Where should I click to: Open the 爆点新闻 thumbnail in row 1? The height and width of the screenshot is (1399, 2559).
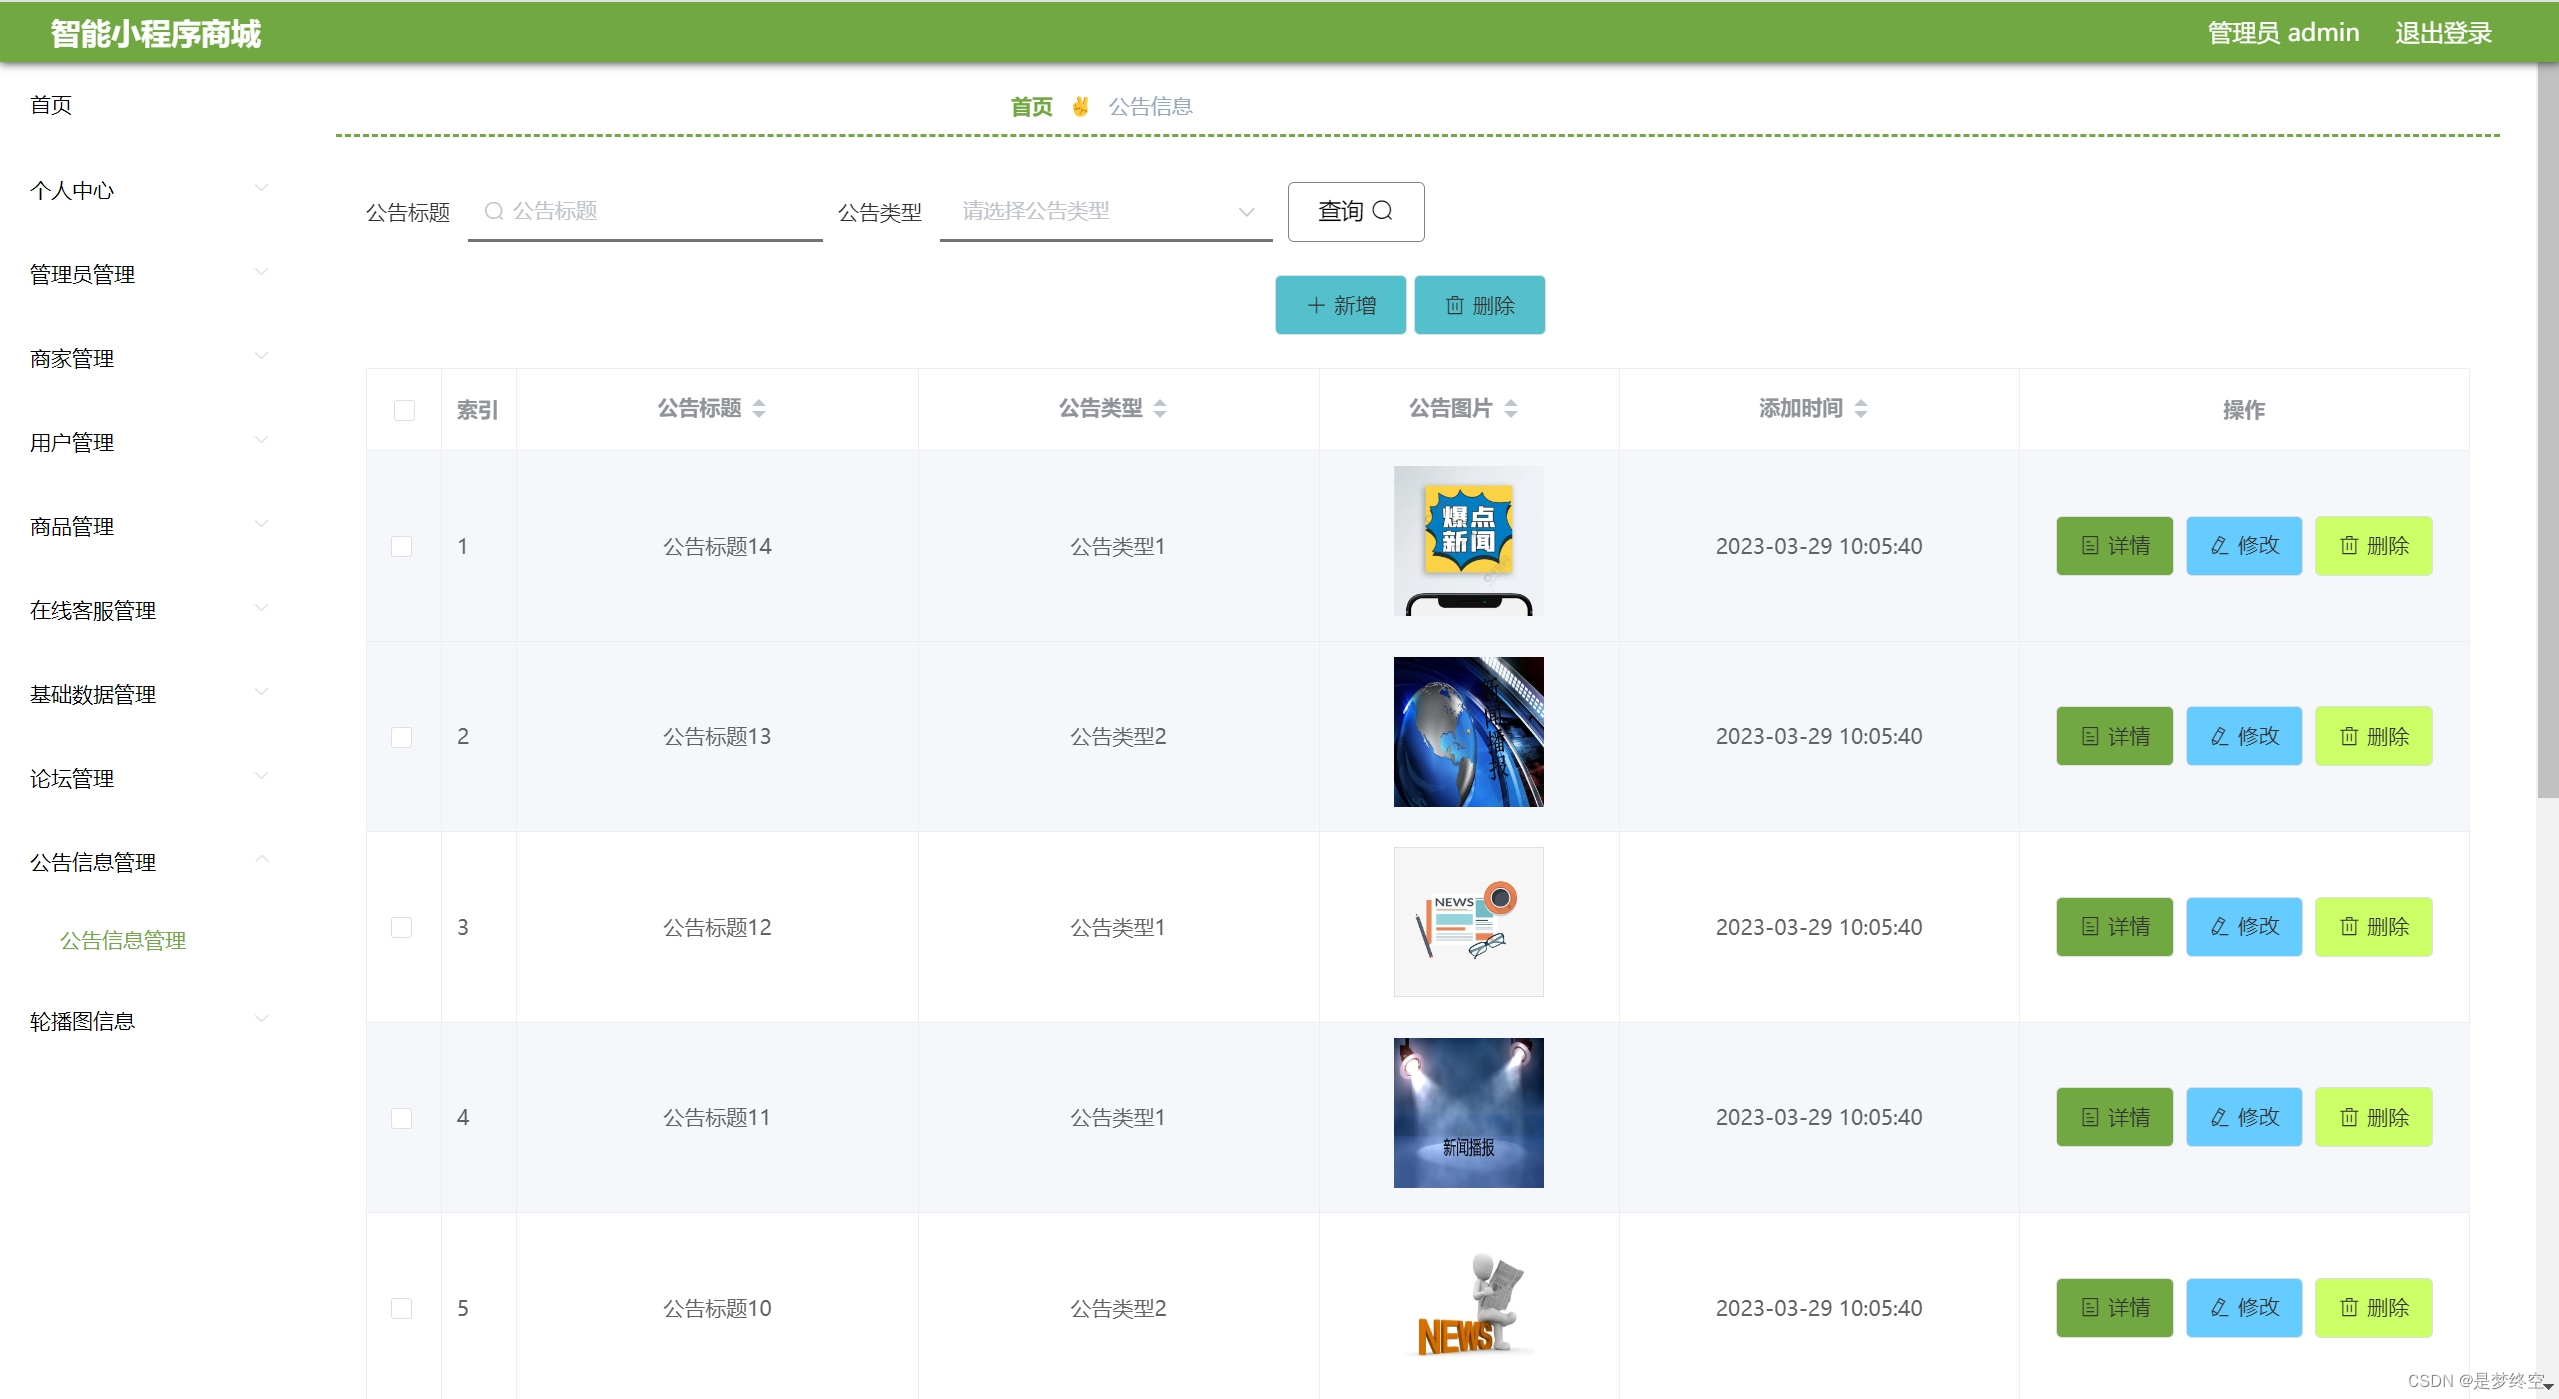point(1468,541)
